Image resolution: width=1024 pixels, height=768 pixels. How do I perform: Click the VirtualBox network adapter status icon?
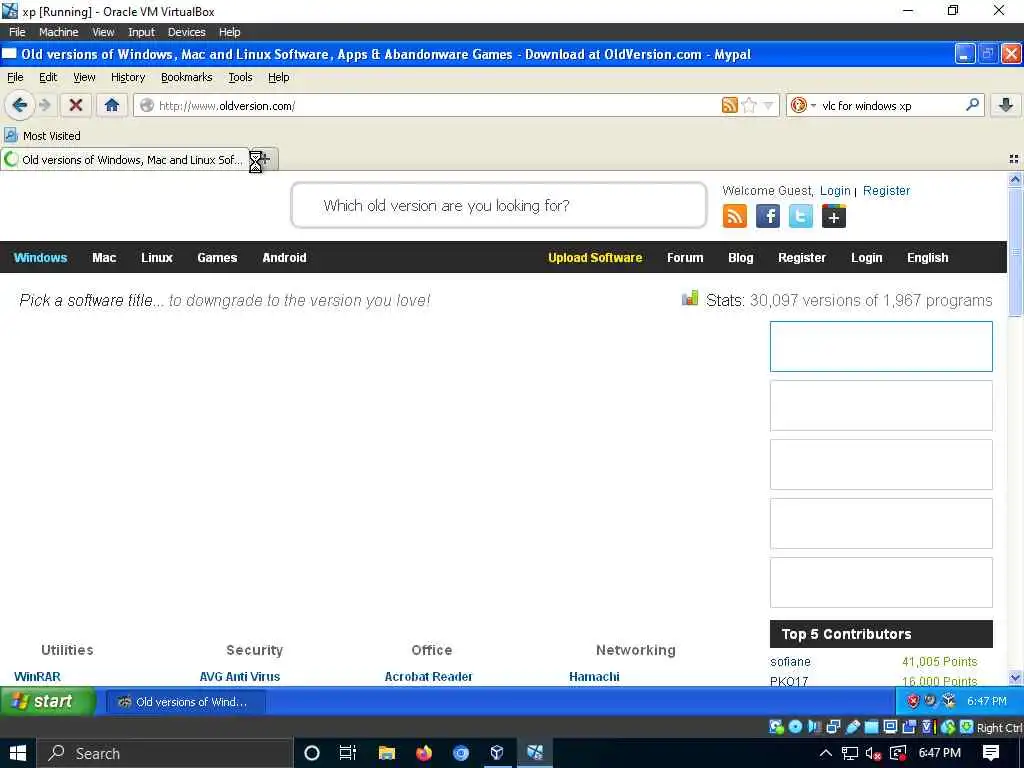click(x=834, y=727)
